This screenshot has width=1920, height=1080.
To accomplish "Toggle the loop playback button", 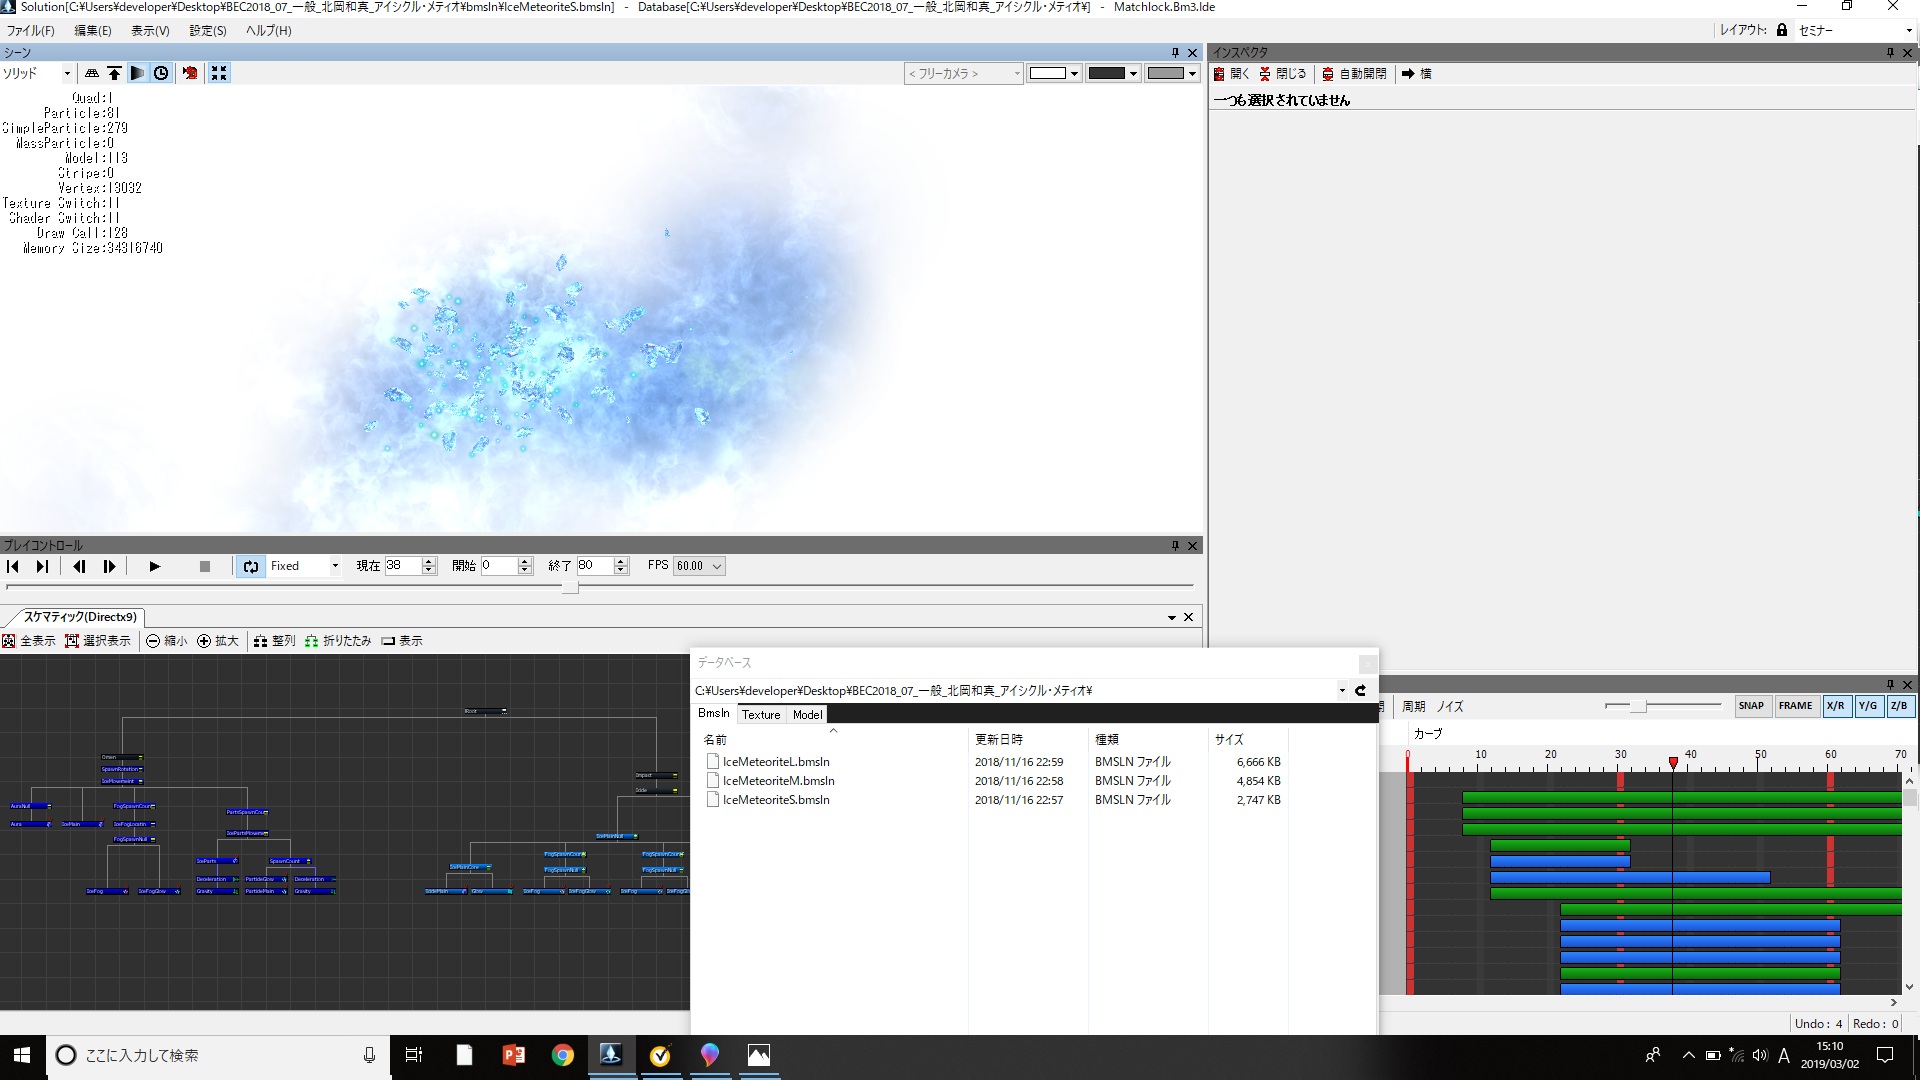I will coord(250,566).
